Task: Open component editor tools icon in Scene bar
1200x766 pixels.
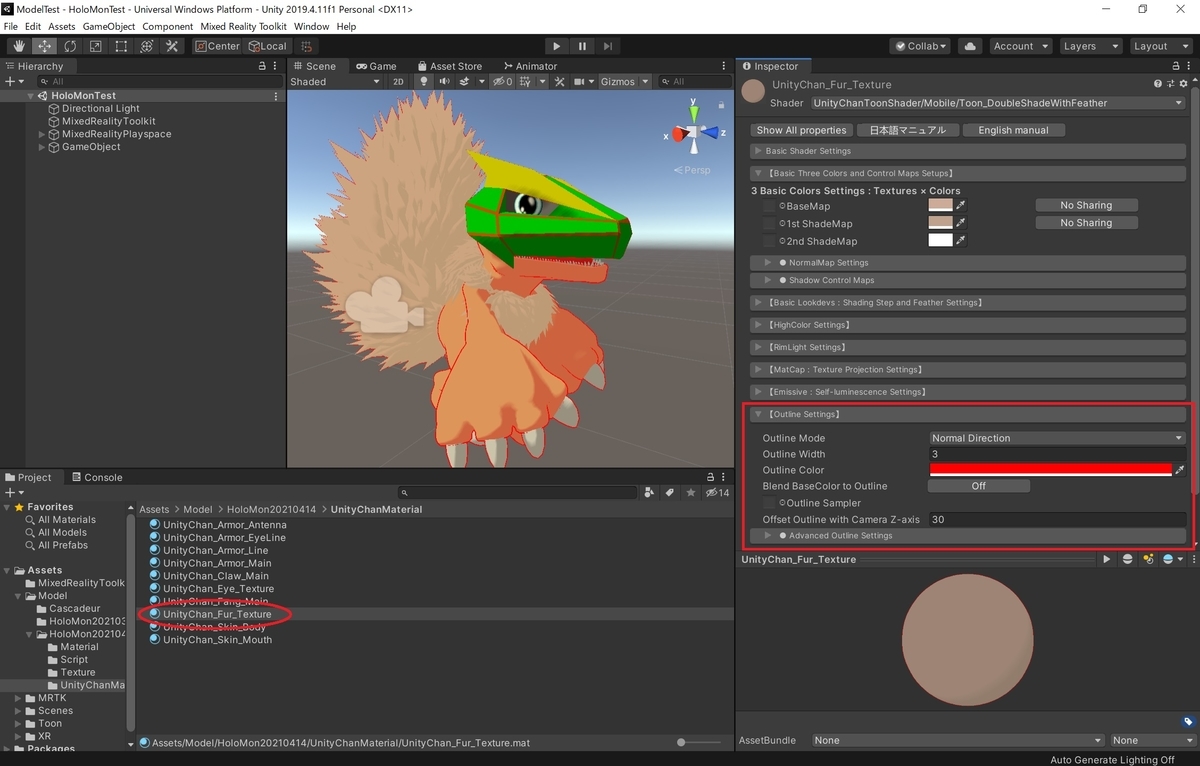Action: (560, 82)
